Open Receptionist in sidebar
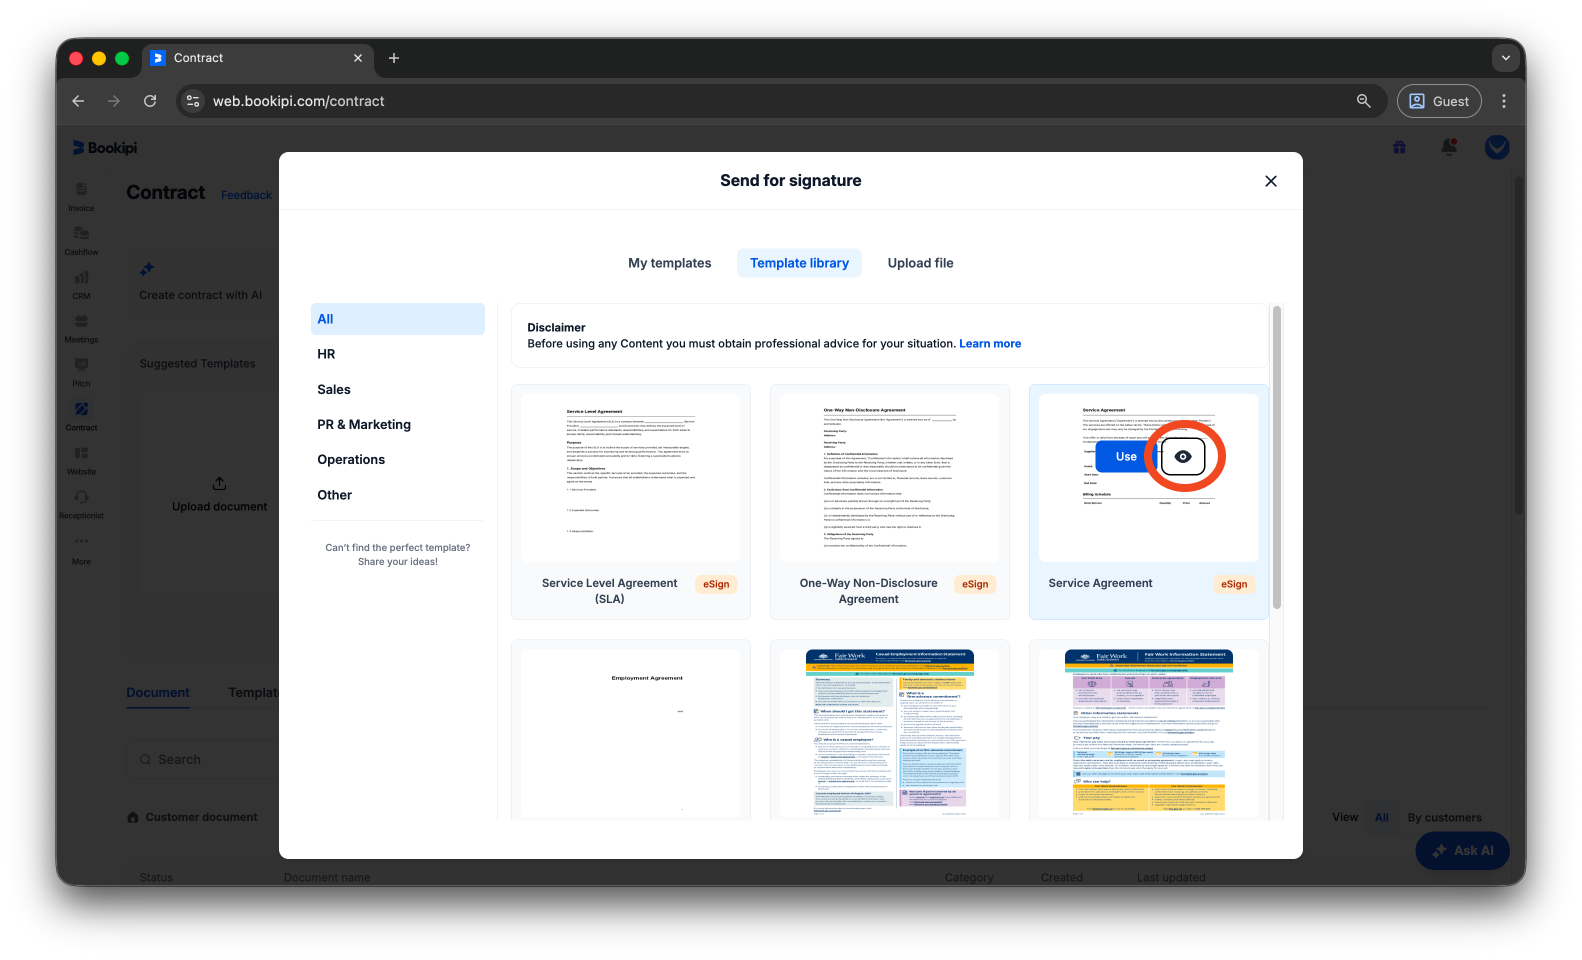The image size is (1582, 960). pos(81,505)
